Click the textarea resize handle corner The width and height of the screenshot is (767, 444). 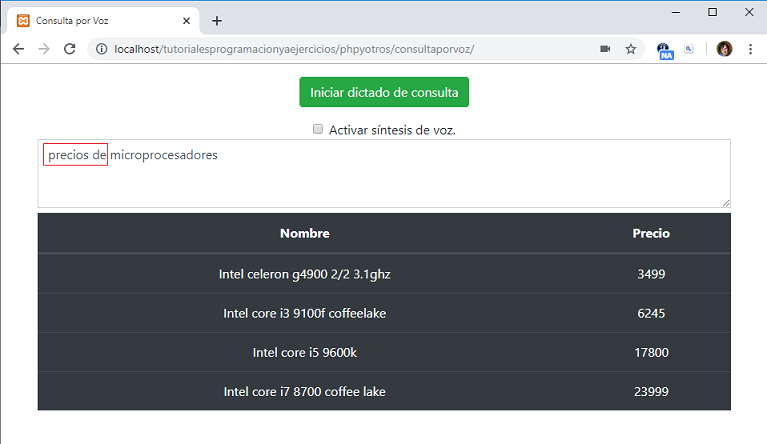726,203
